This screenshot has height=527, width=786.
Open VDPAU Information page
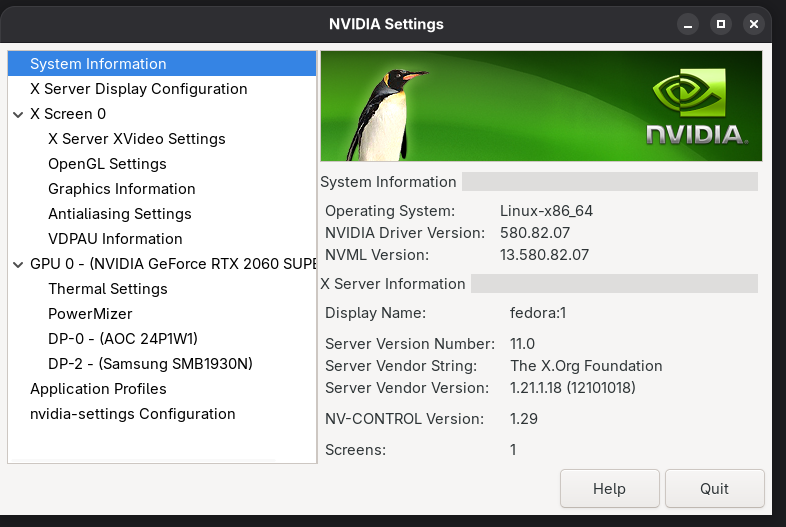click(162, 239)
